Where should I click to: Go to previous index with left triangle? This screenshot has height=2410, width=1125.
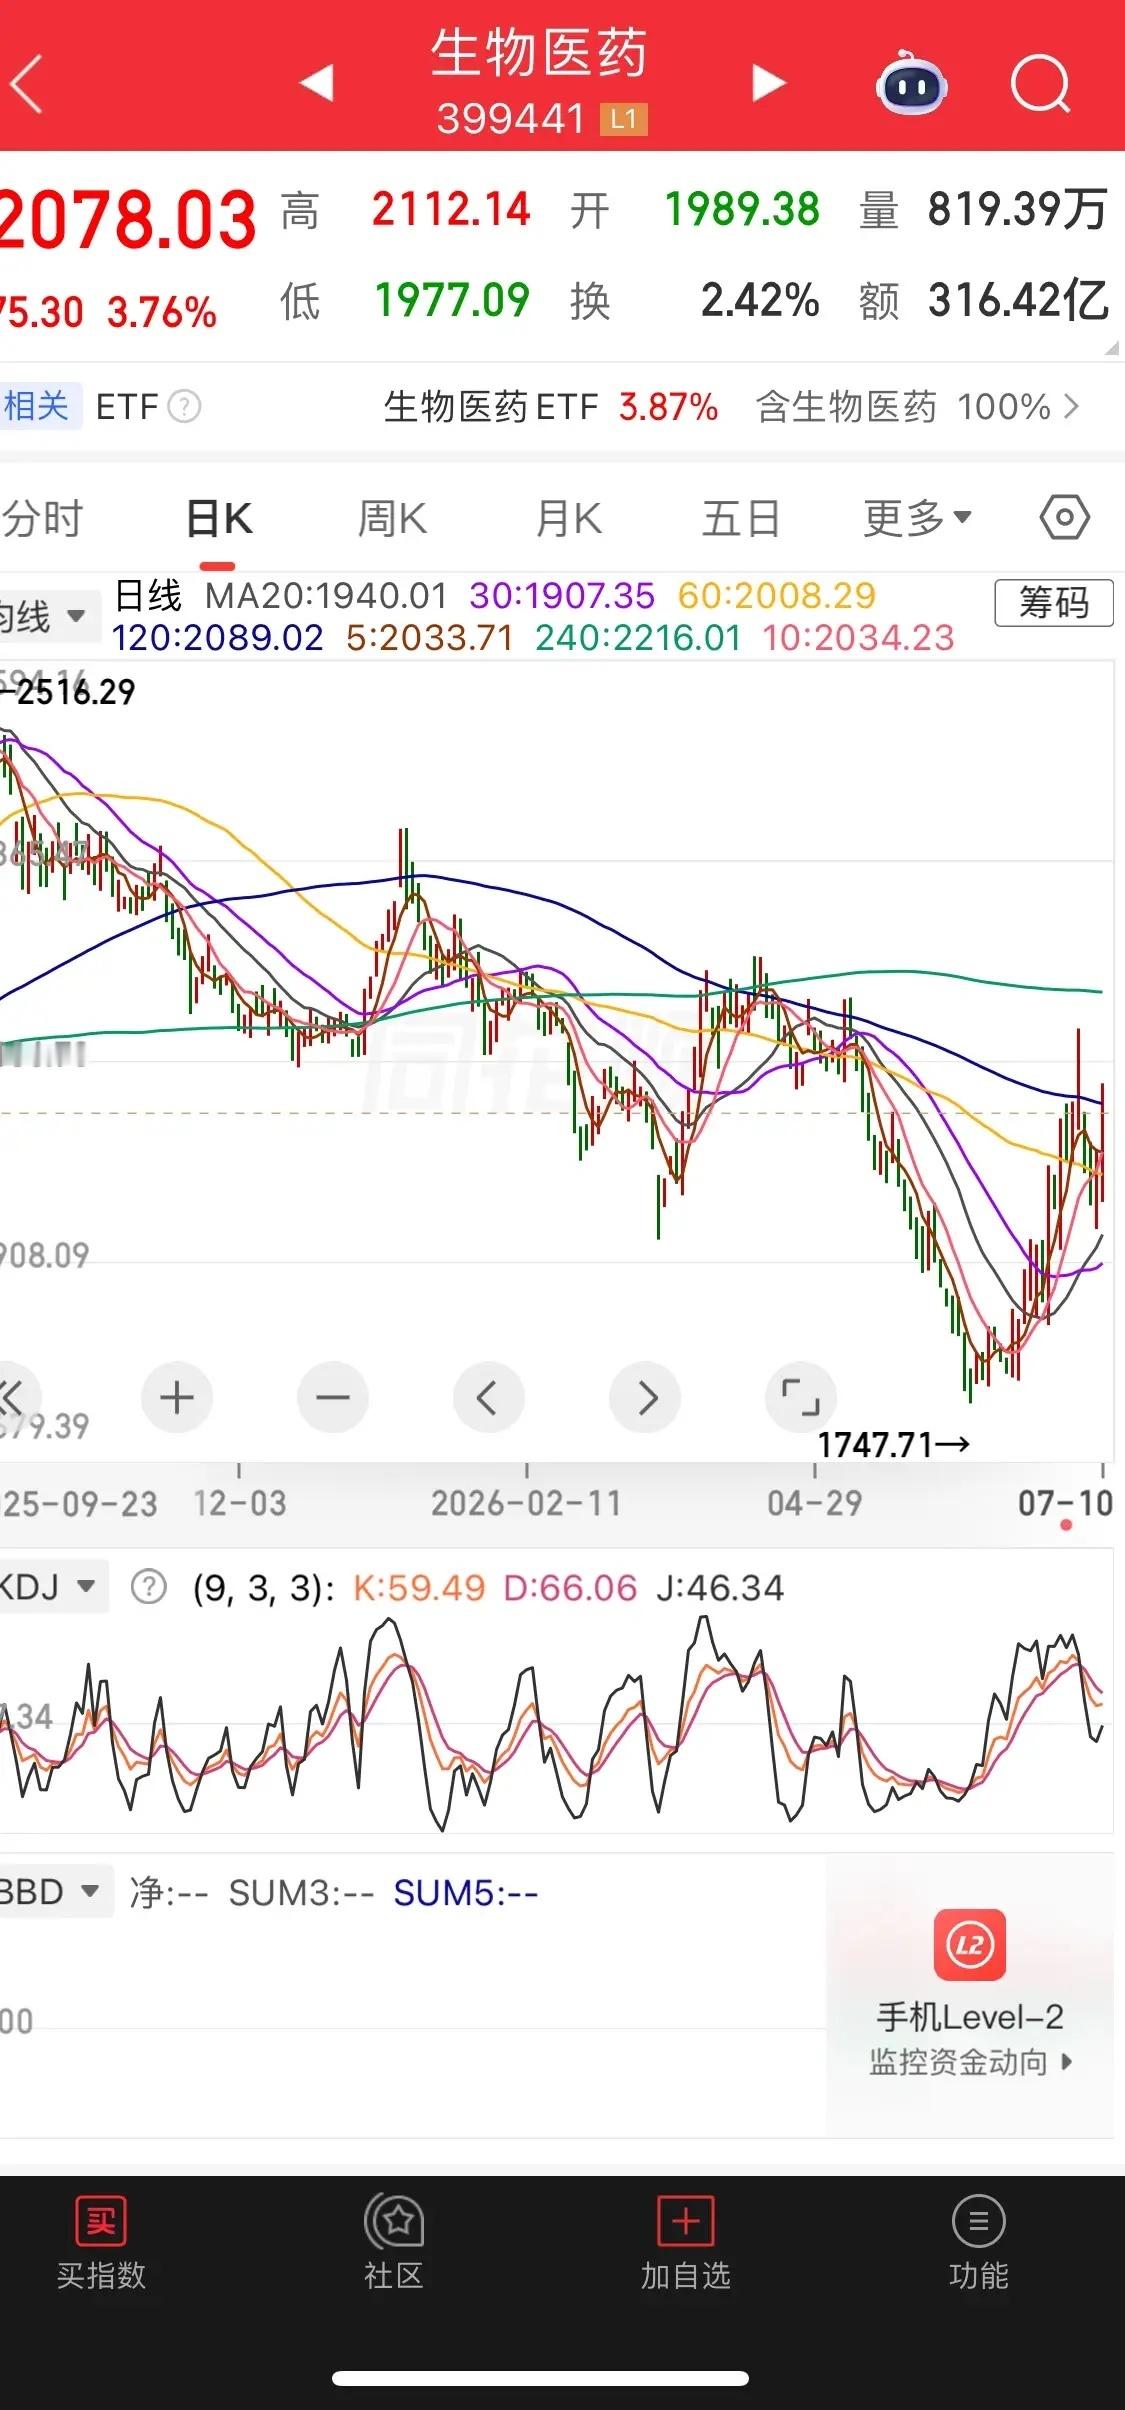click(x=317, y=83)
